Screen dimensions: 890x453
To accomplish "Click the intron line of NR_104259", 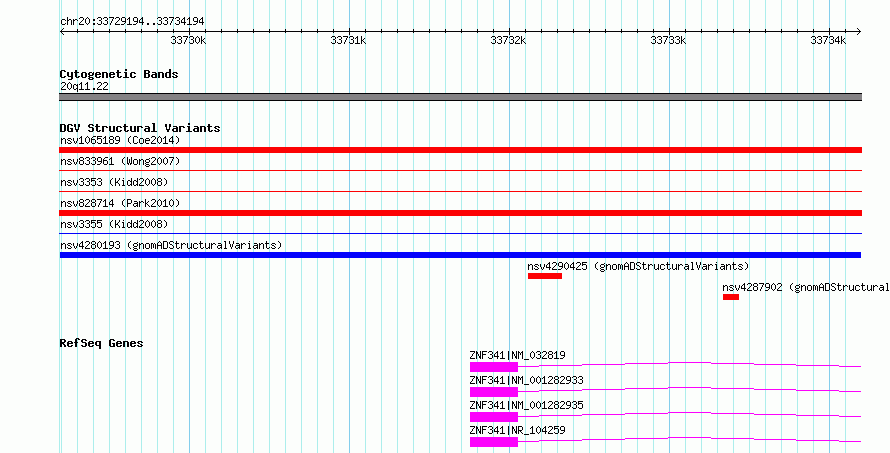I will click(x=690, y=439).
